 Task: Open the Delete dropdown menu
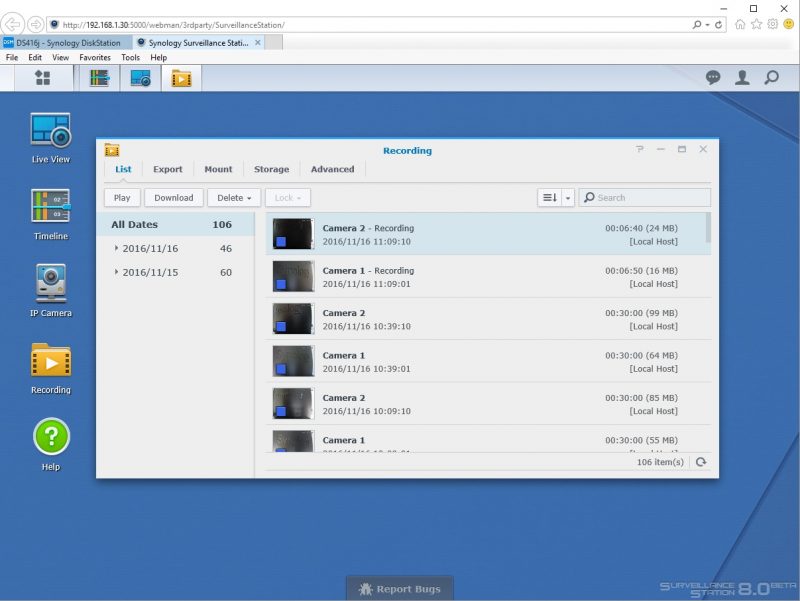[x=235, y=198]
